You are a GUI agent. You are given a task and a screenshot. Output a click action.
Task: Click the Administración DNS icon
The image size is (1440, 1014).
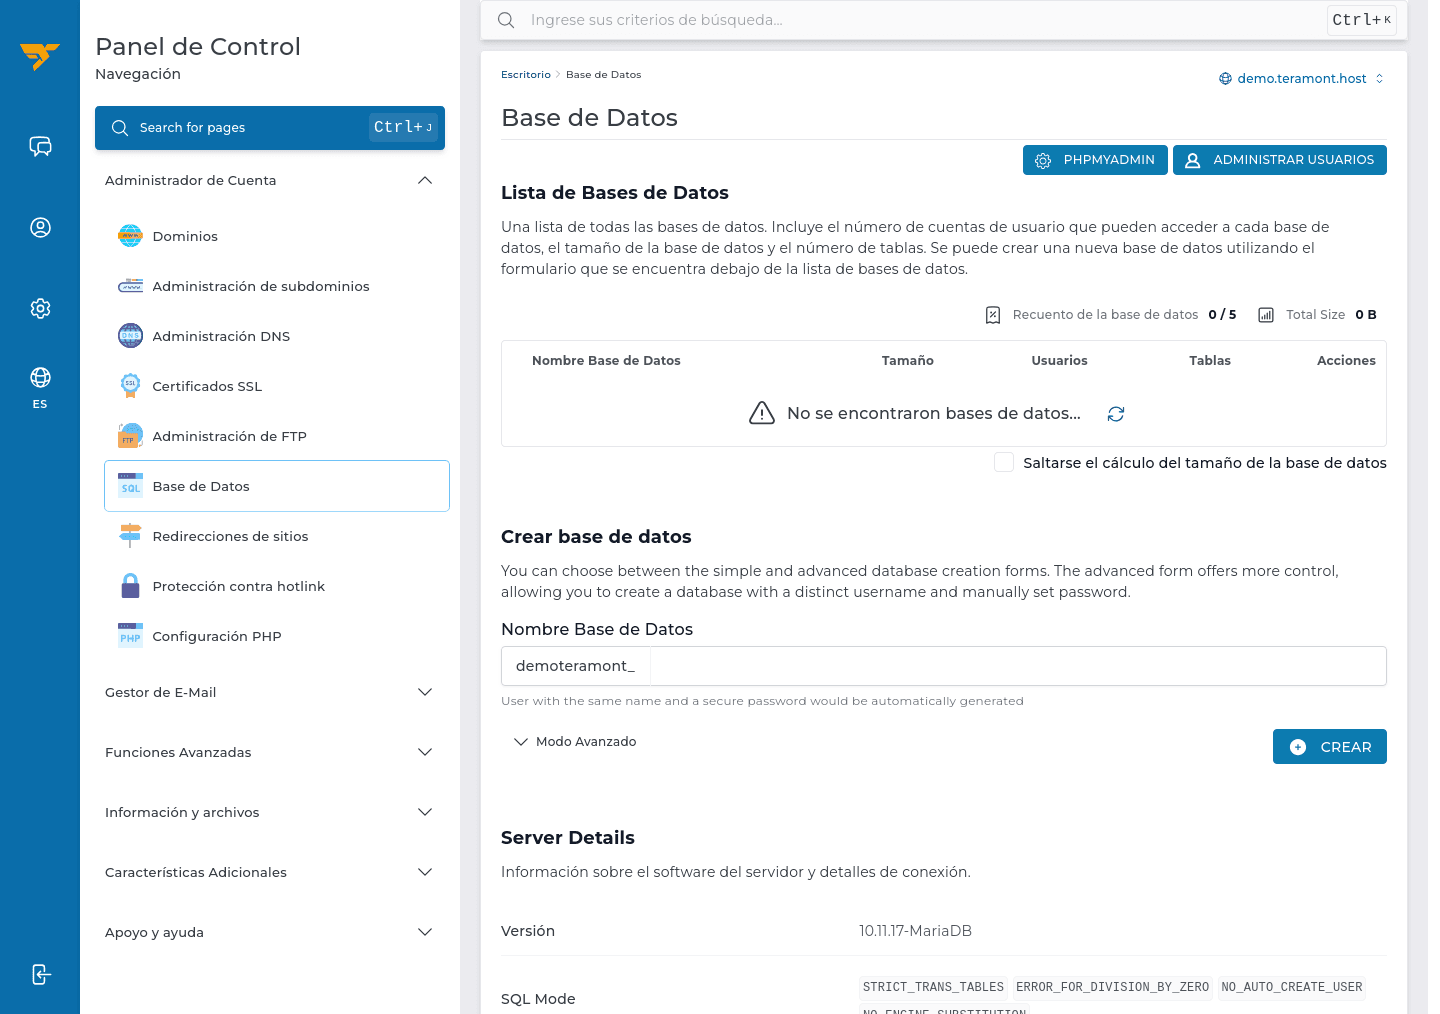click(x=131, y=336)
